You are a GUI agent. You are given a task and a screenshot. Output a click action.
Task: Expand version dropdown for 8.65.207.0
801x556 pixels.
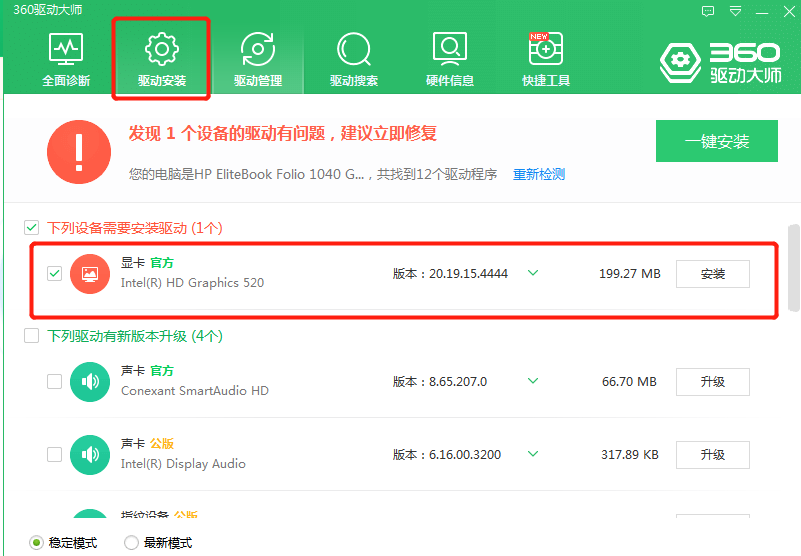[x=533, y=381]
